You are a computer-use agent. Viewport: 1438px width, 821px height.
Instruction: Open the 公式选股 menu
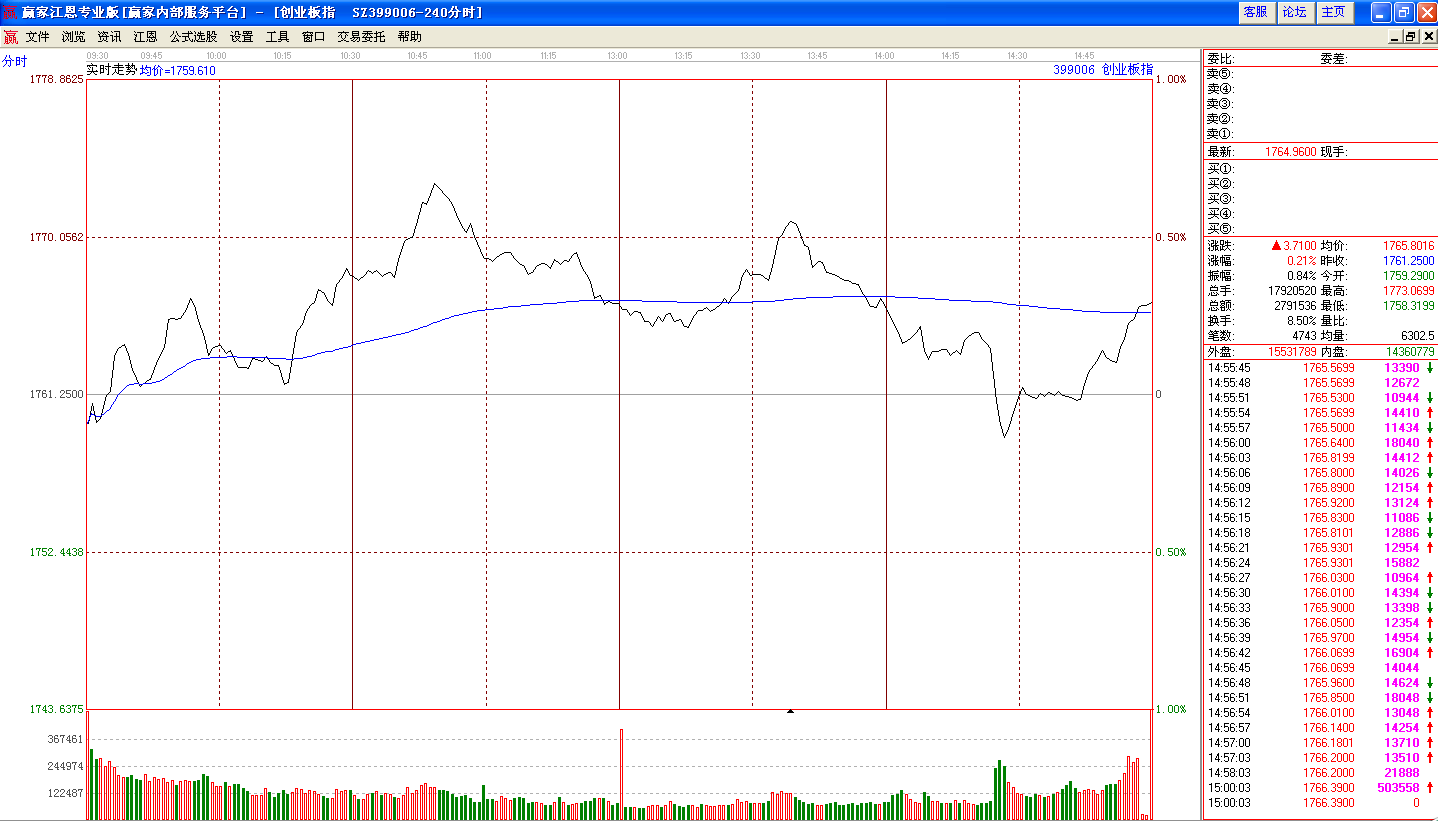tap(193, 36)
